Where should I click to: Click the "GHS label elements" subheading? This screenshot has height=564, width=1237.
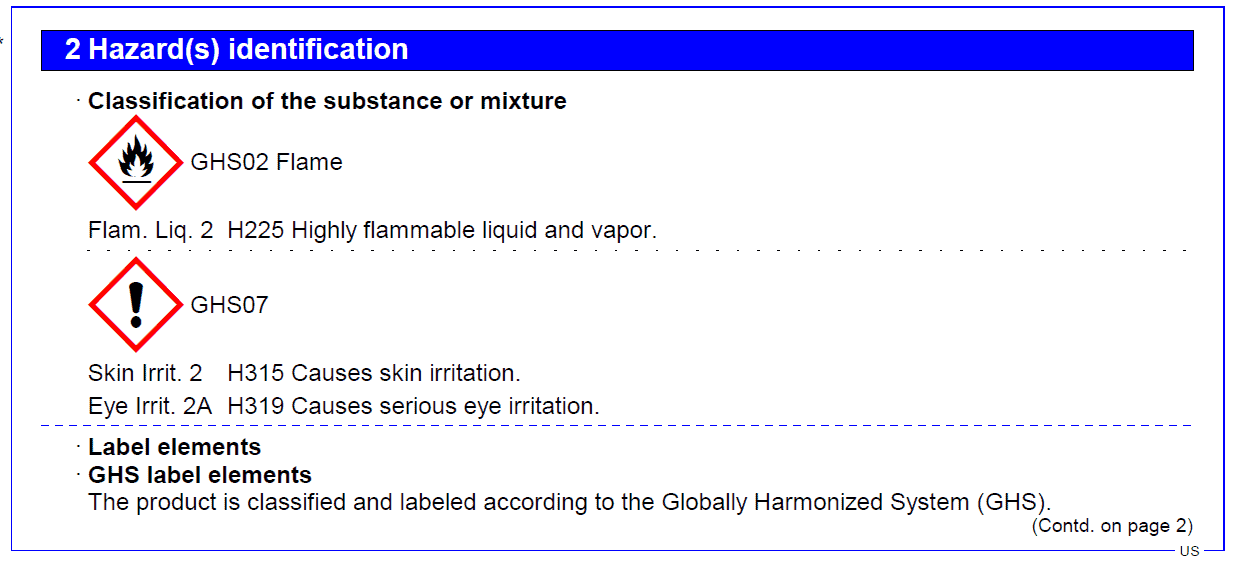[200, 475]
